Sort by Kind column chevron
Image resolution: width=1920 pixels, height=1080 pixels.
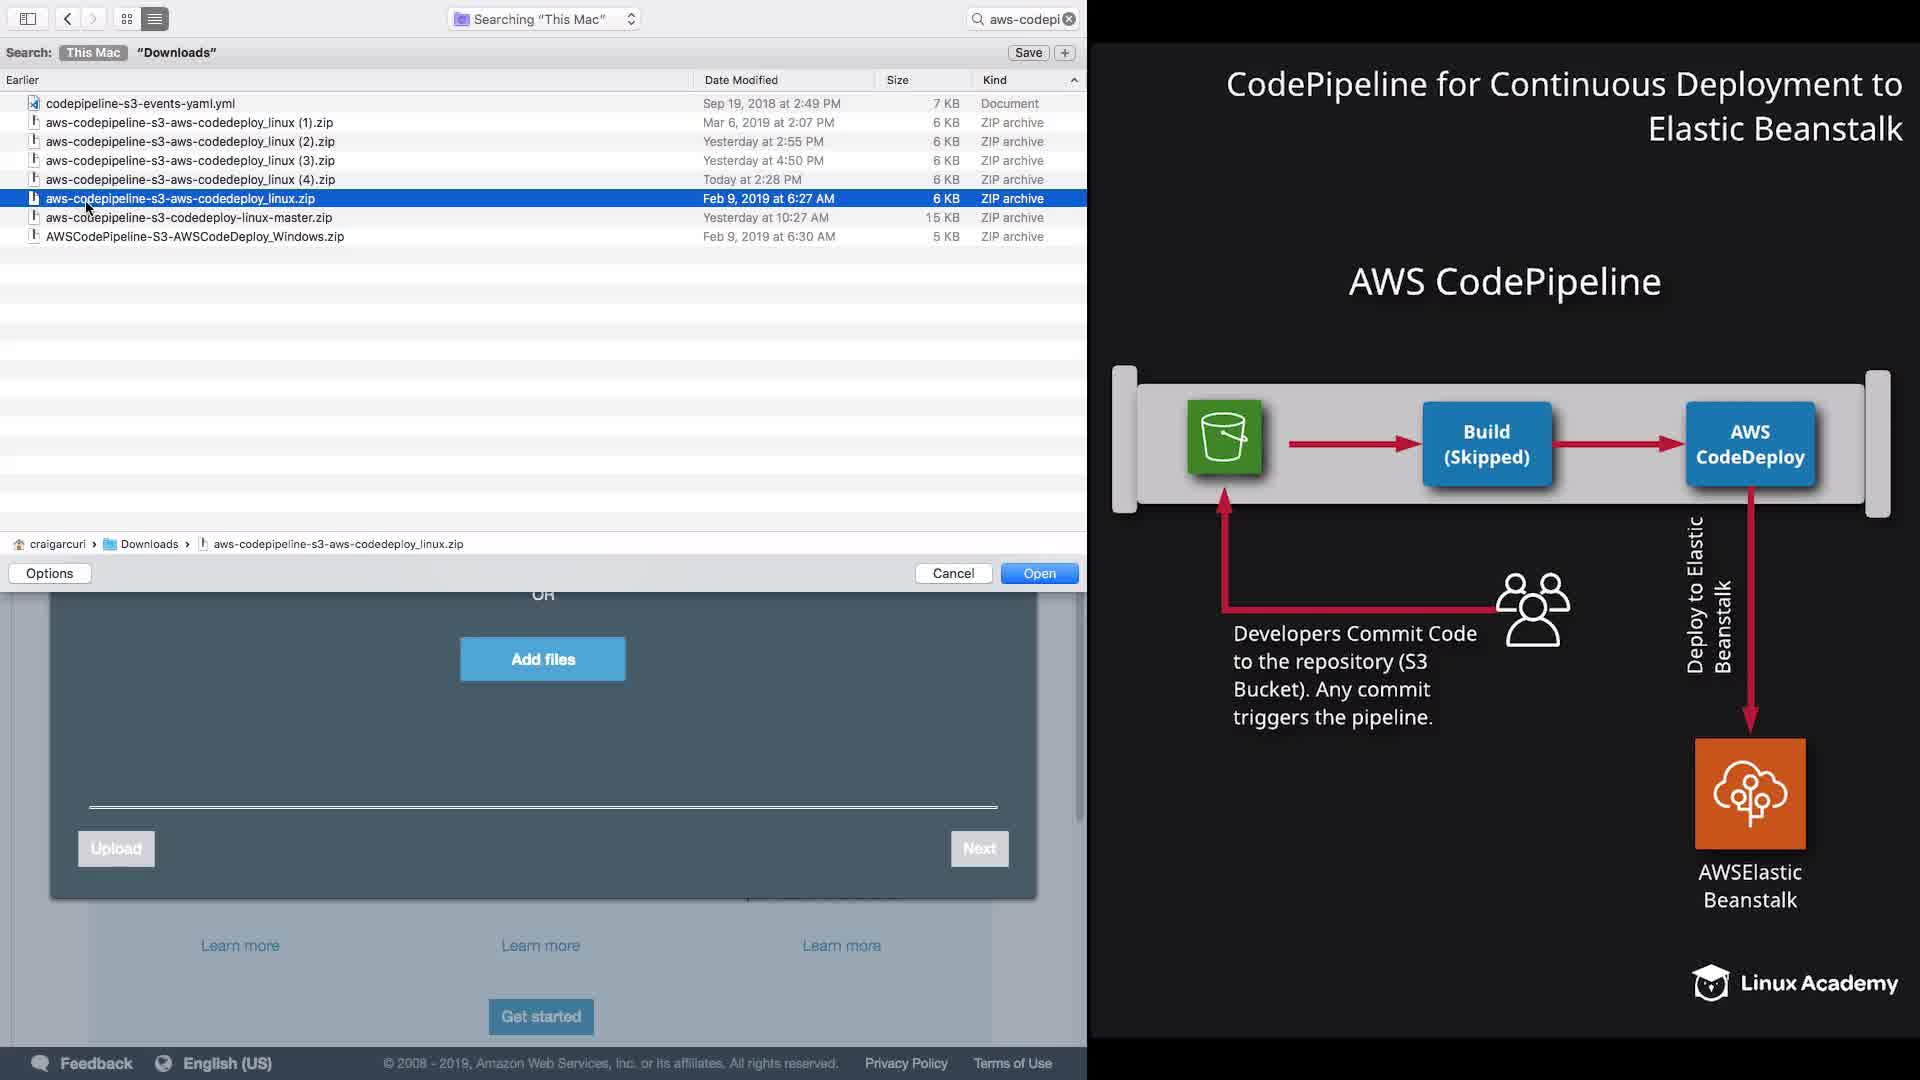click(x=1074, y=80)
